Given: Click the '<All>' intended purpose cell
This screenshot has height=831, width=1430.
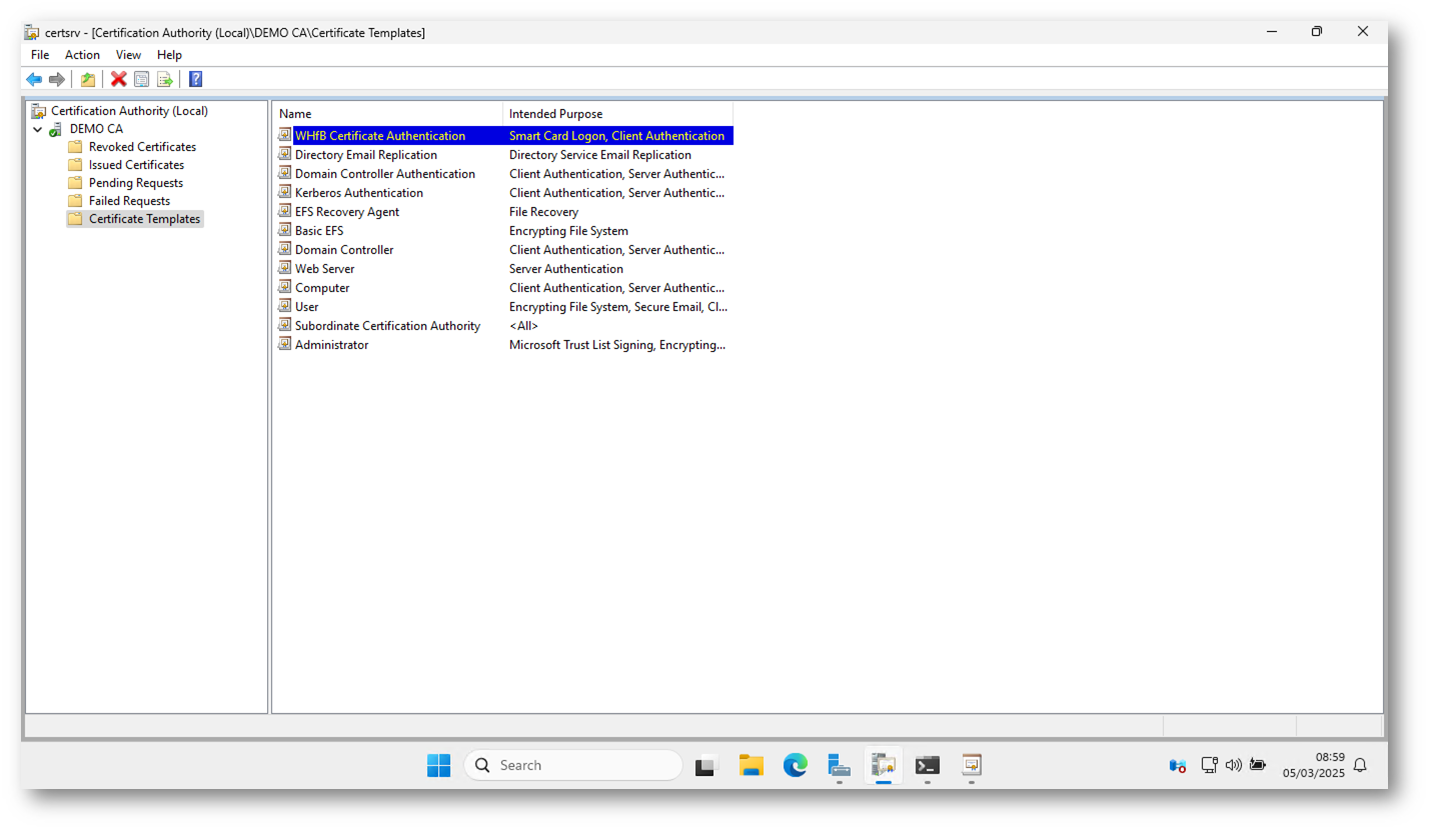Looking at the screenshot, I should point(524,326).
